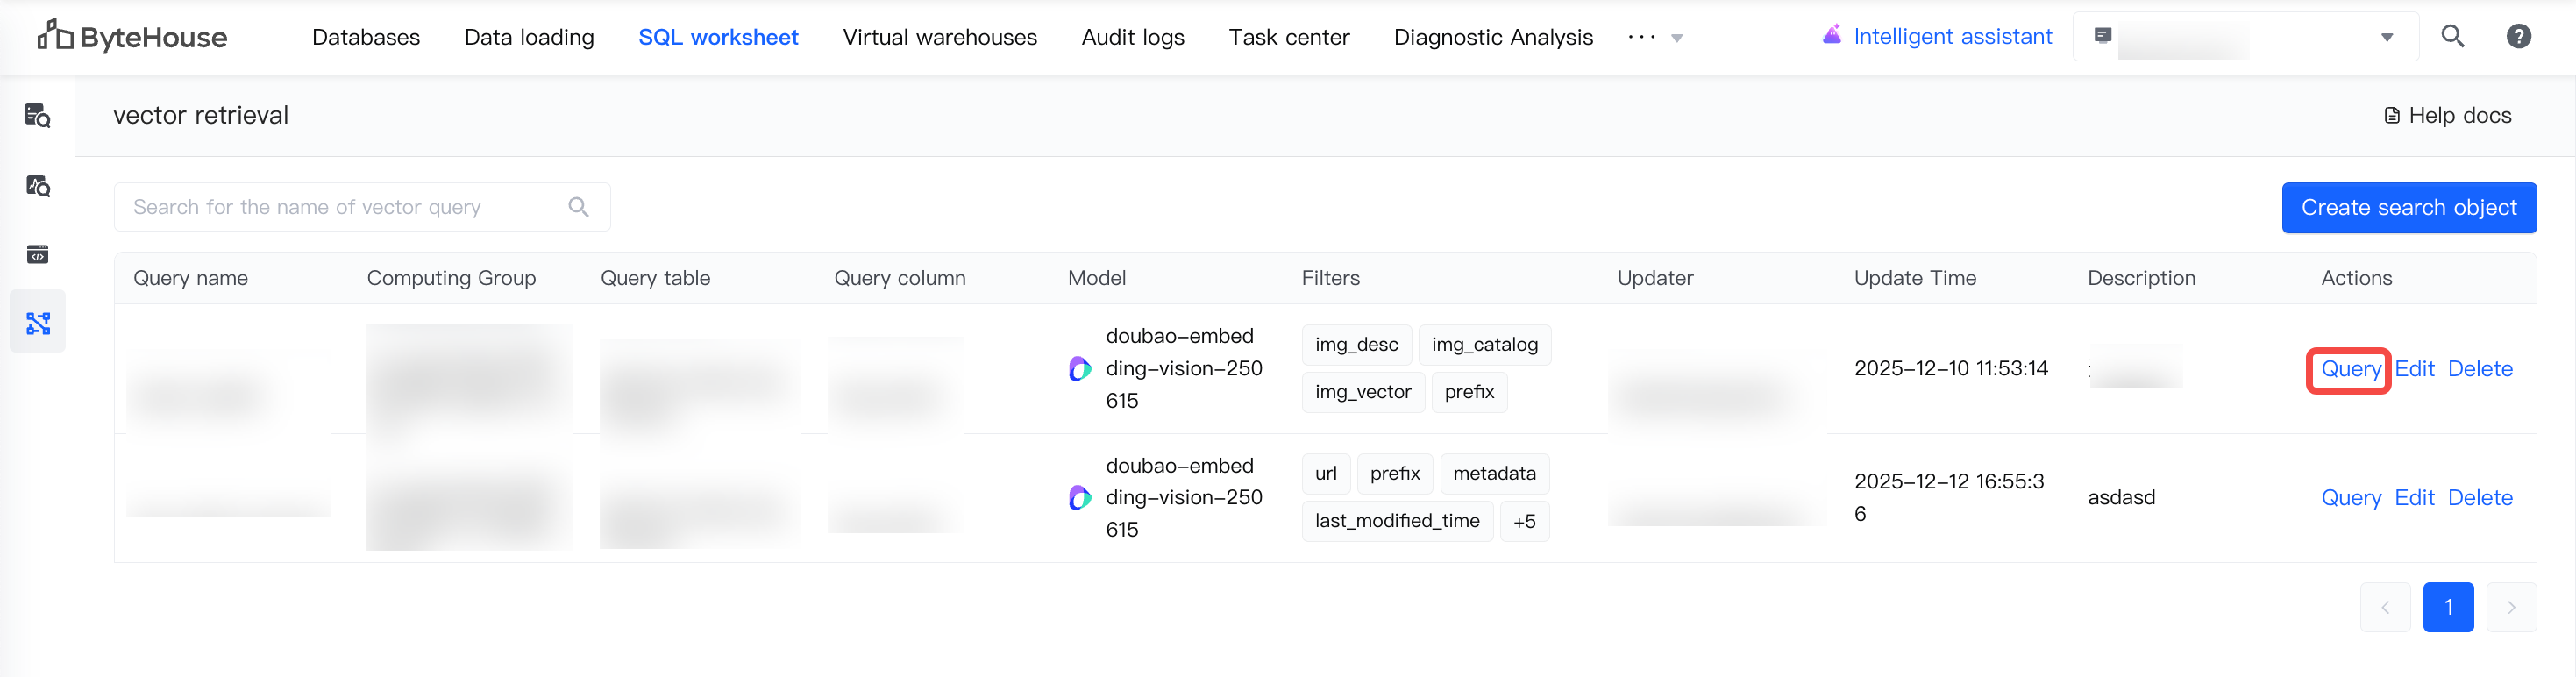Select the vector retrieval sidebar icon
This screenshot has height=677, width=2576.
click(38, 323)
